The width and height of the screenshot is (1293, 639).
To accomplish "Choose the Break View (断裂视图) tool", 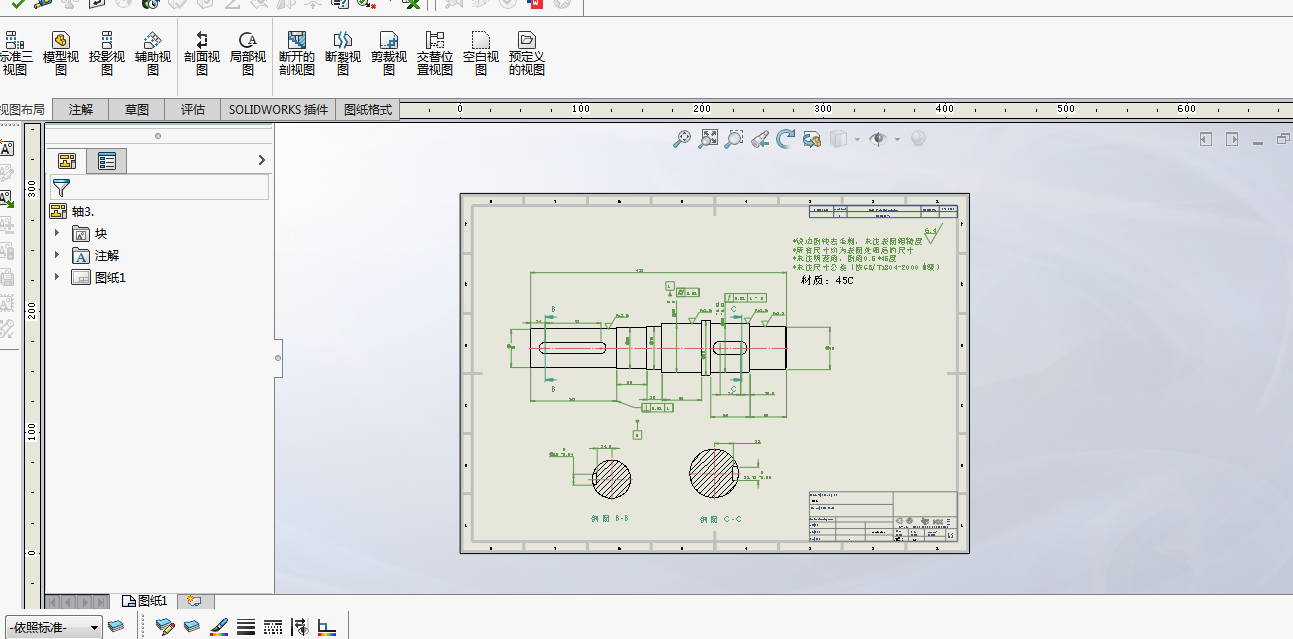I will (343, 53).
